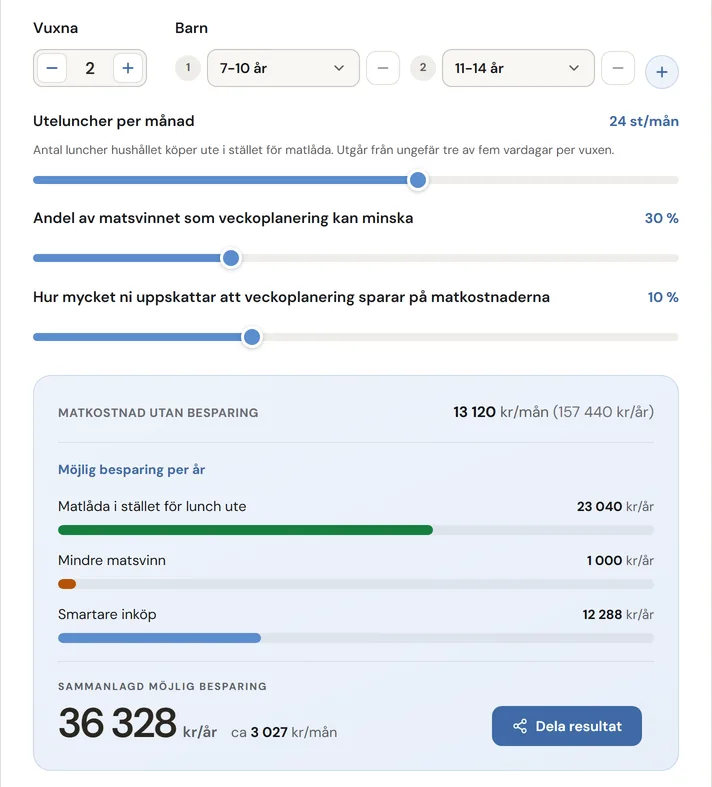
Task: Click the Uteluncher per månad slider handle
Action: coord(418,180)
